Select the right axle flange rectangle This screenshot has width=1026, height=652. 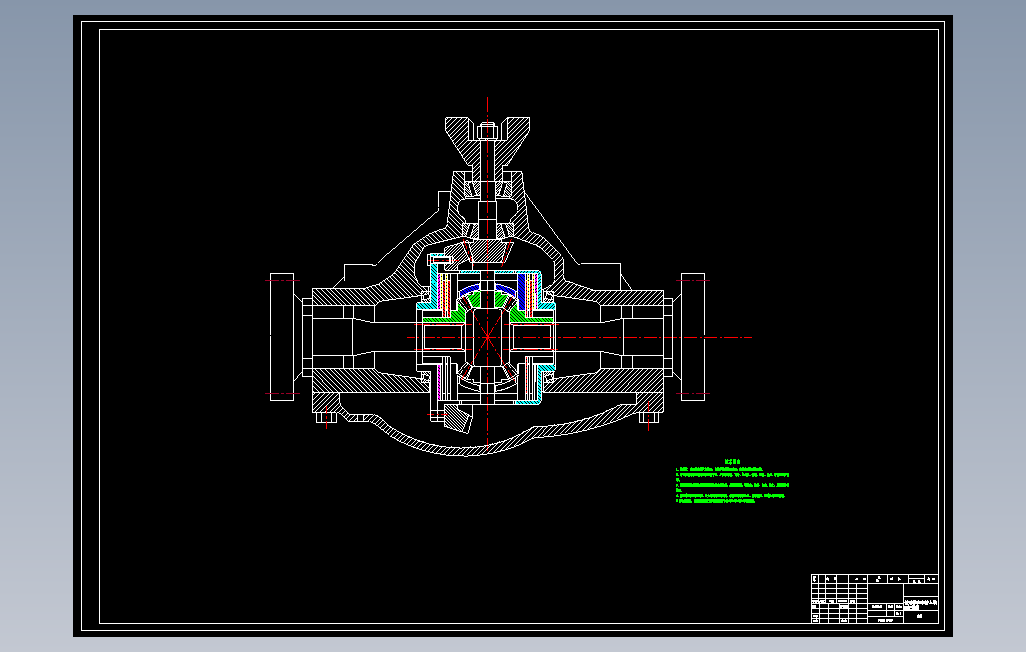click(x=693, y=337)
